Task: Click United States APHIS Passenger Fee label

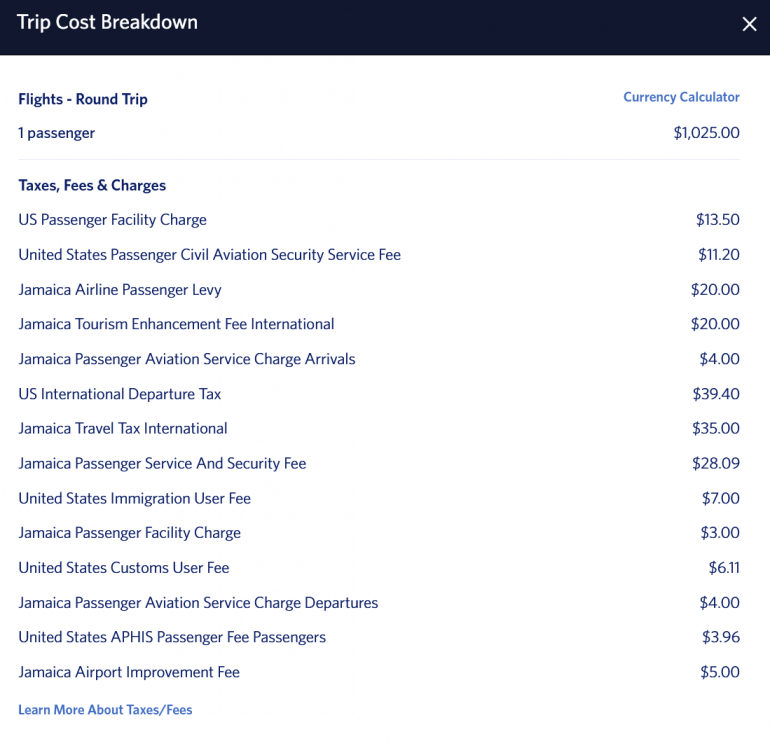Action: [x=172, y=637]
